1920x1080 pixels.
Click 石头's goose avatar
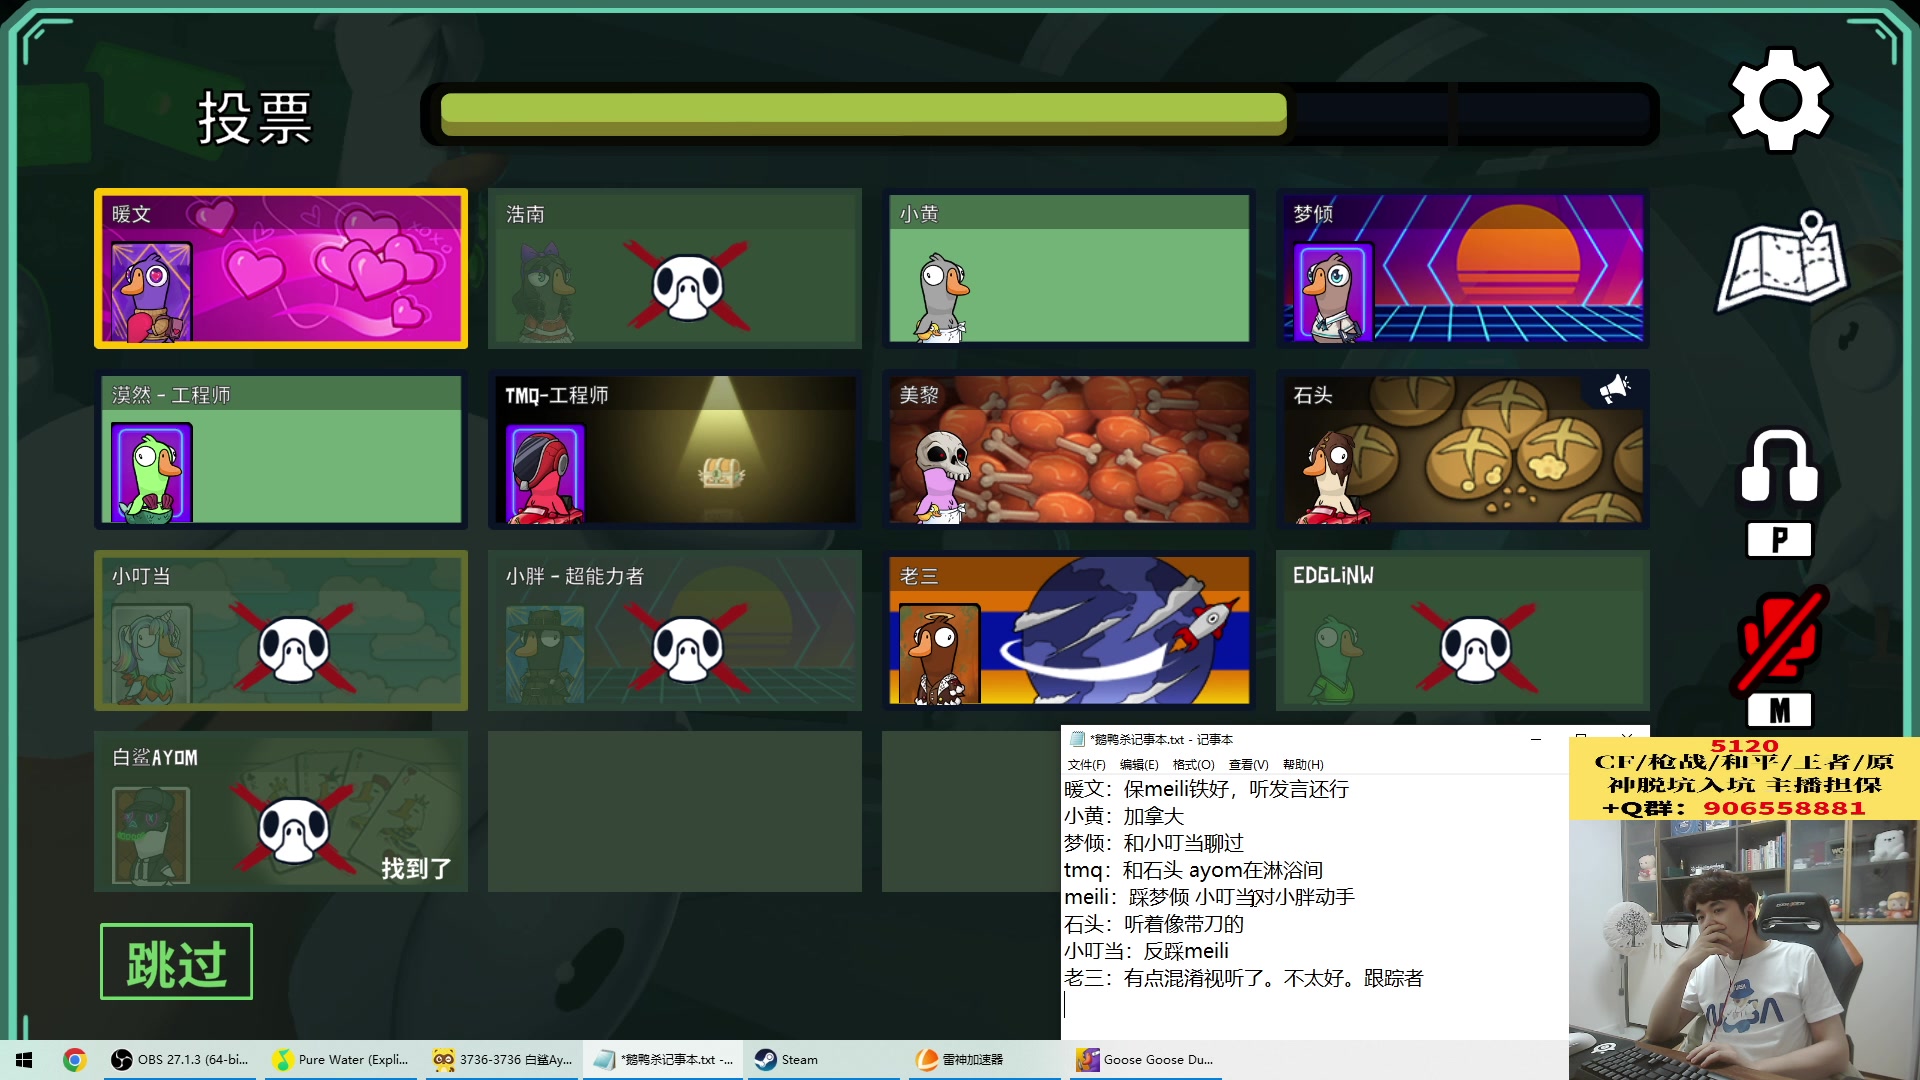click(1332, 478)
